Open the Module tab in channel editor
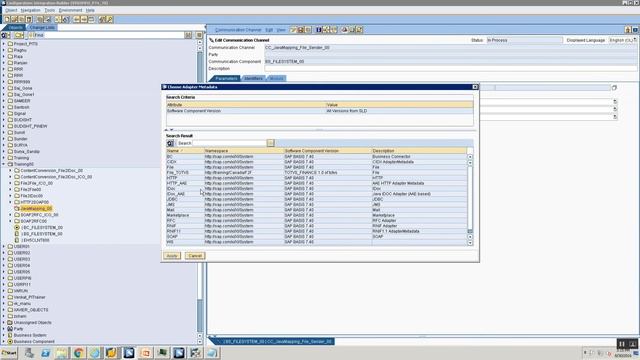Screen dimensions: 640x360 tap(277, 78)
